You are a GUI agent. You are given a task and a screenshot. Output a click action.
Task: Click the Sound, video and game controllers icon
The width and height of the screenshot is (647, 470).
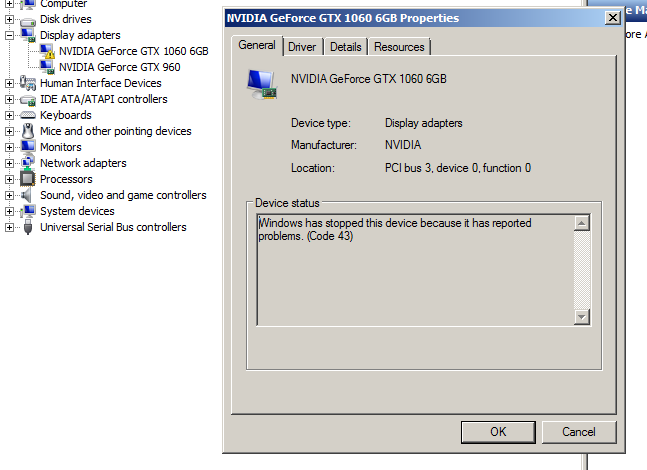[28, 195]
